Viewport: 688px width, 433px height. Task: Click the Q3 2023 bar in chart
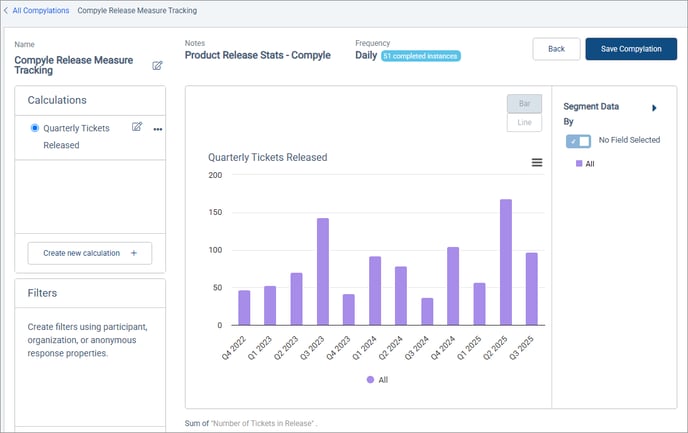point(322,271)
